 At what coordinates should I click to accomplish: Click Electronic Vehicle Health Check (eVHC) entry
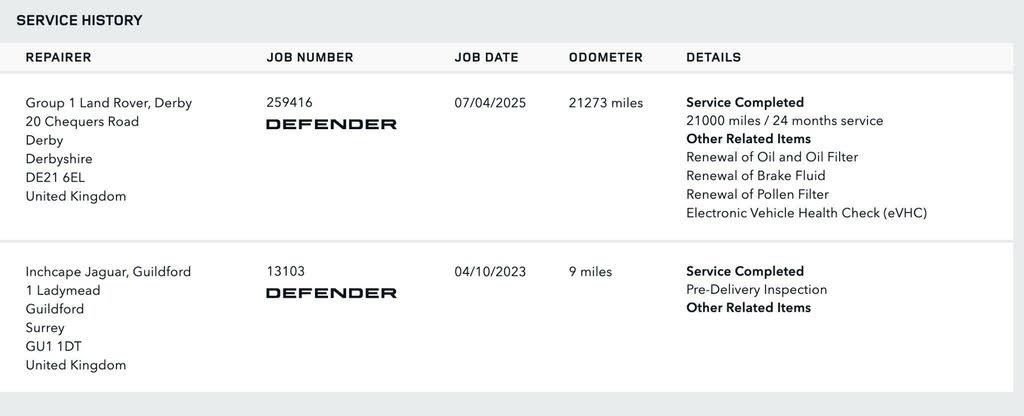(x=807, y=213)
